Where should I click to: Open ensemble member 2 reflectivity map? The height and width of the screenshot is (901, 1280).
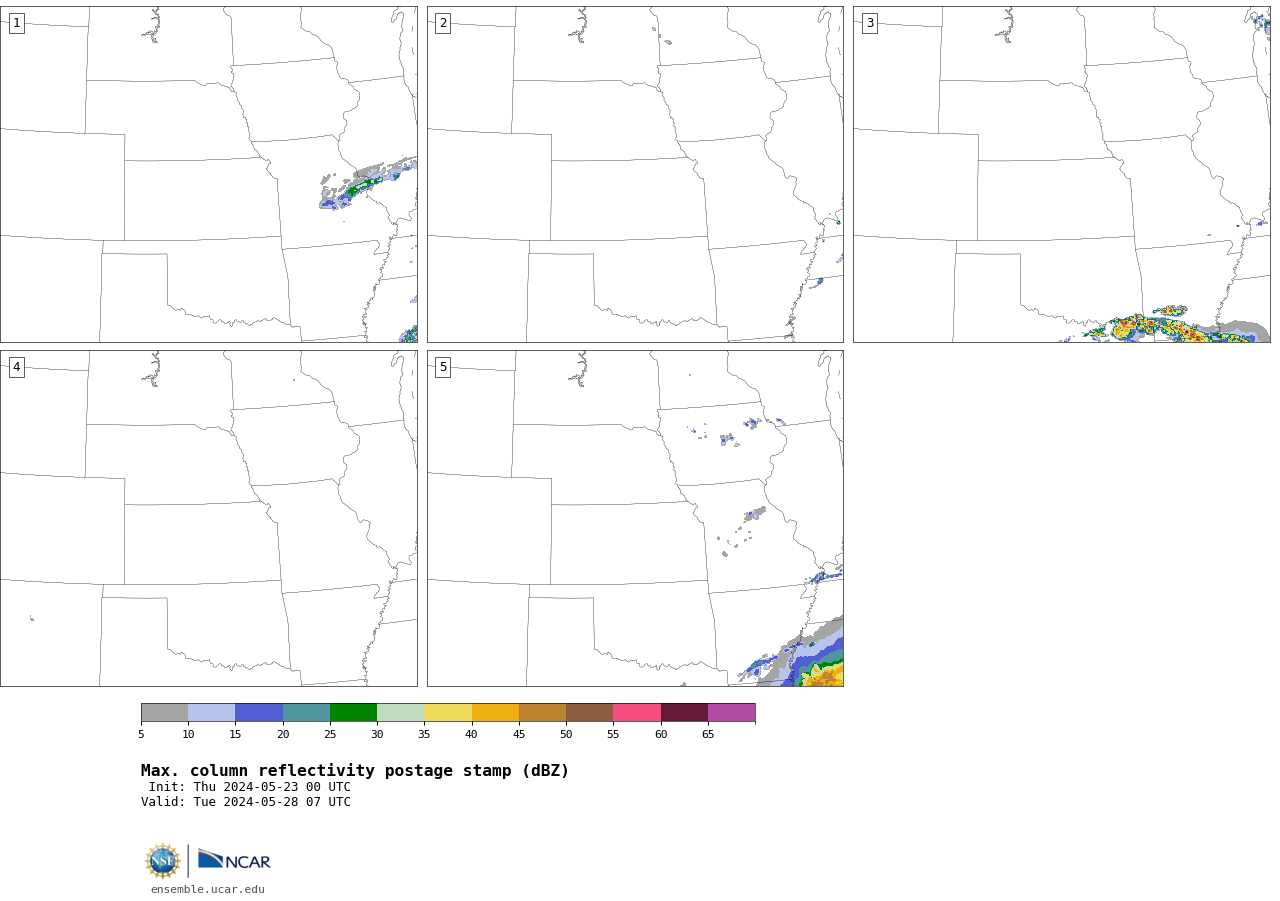[635, 174]
